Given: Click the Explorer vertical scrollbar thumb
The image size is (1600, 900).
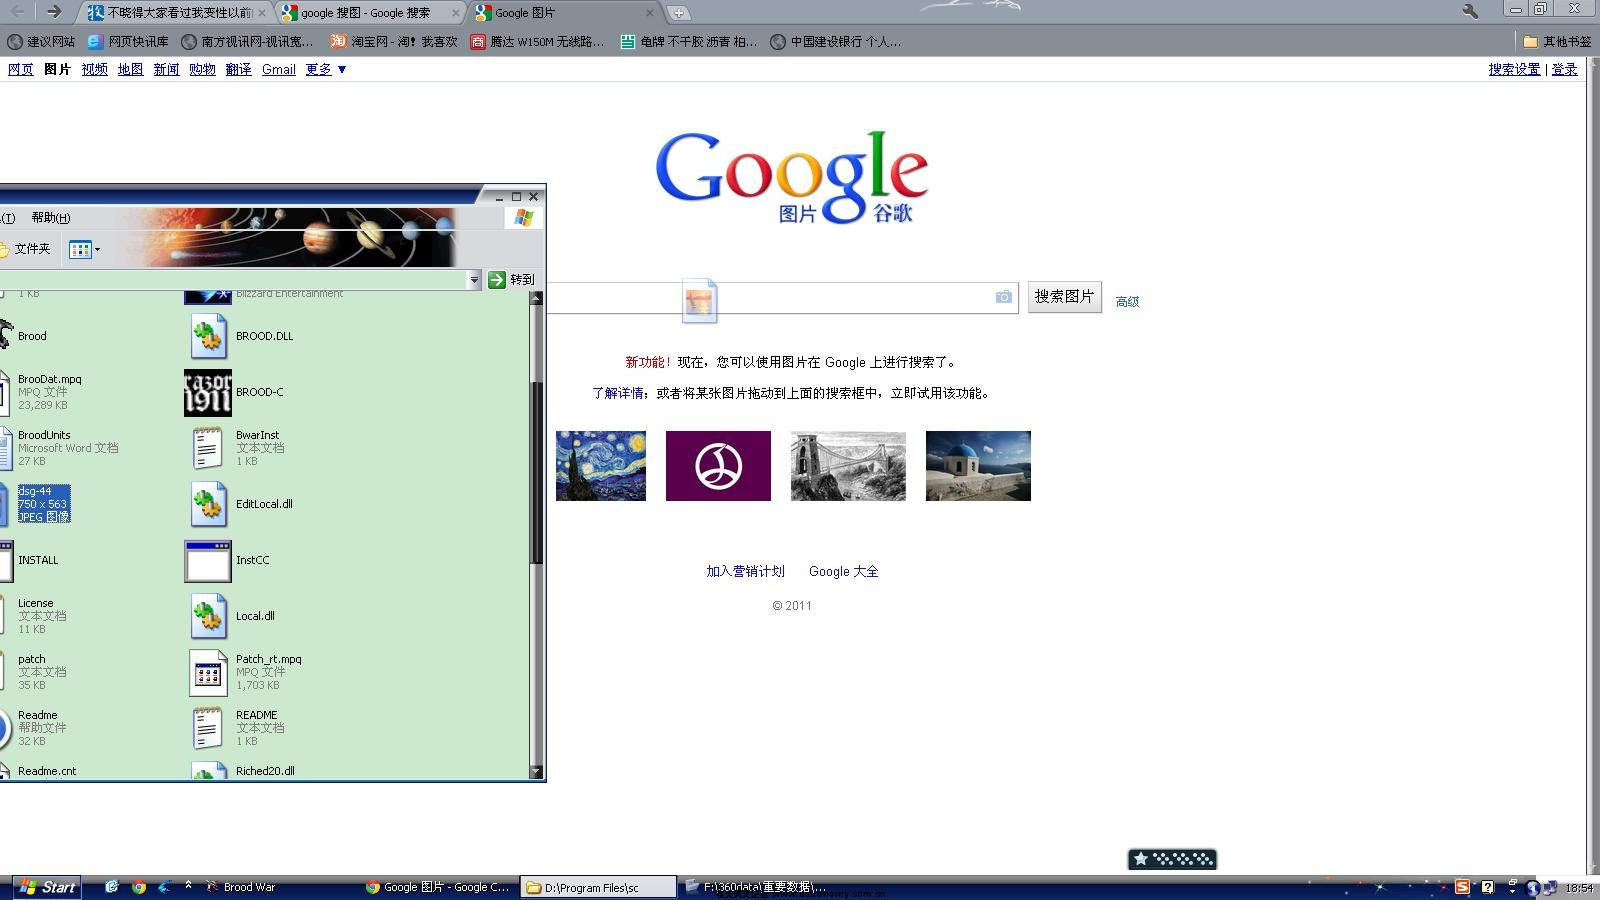Looking at the screenshot, I should click(x=536, y=472).
